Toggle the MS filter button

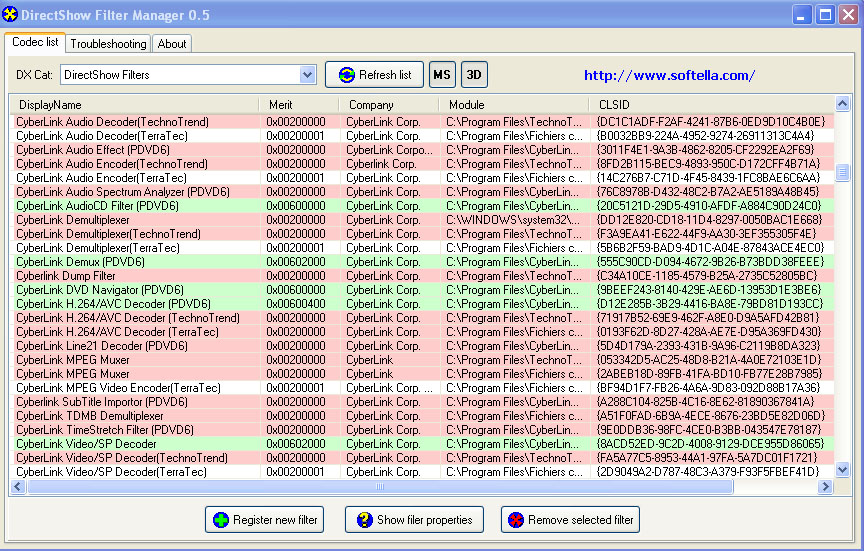[442, 74]
